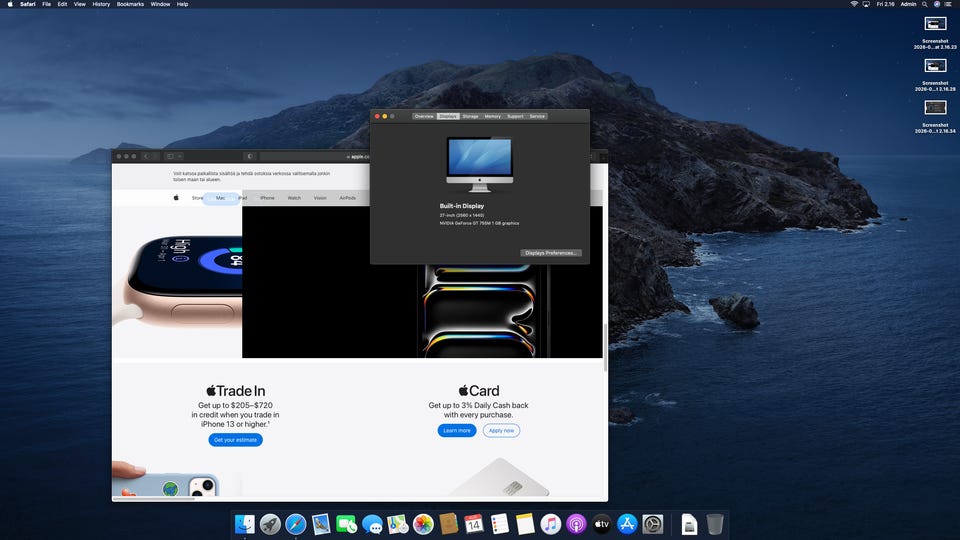
Task: Open FaceTime in the Dock
Action: pos(347,524)
